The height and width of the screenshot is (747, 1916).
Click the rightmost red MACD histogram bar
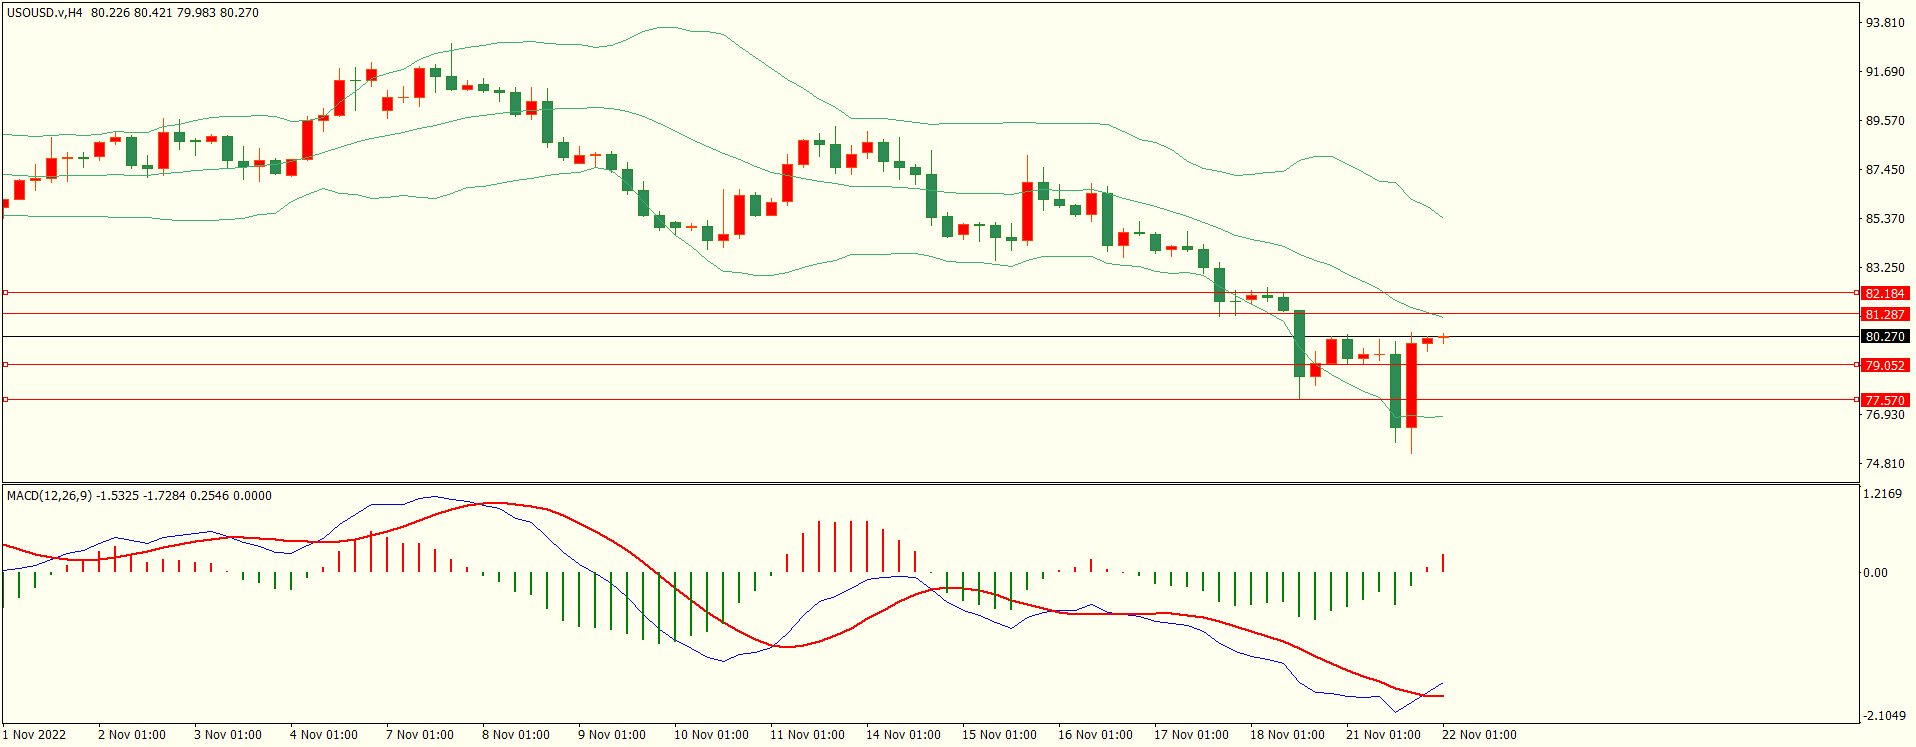(1443, 563)
